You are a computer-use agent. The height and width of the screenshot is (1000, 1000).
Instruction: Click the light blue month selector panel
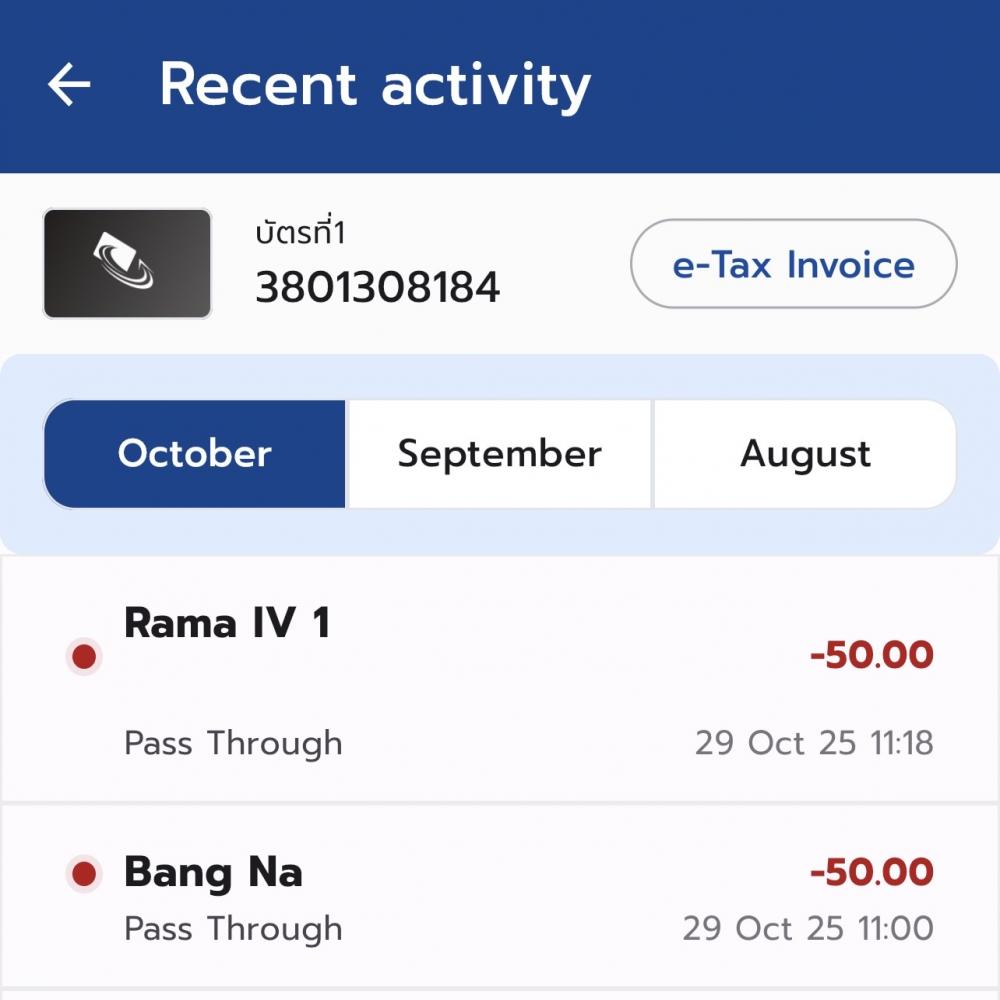pyautogui.click(x=500, y=376)
